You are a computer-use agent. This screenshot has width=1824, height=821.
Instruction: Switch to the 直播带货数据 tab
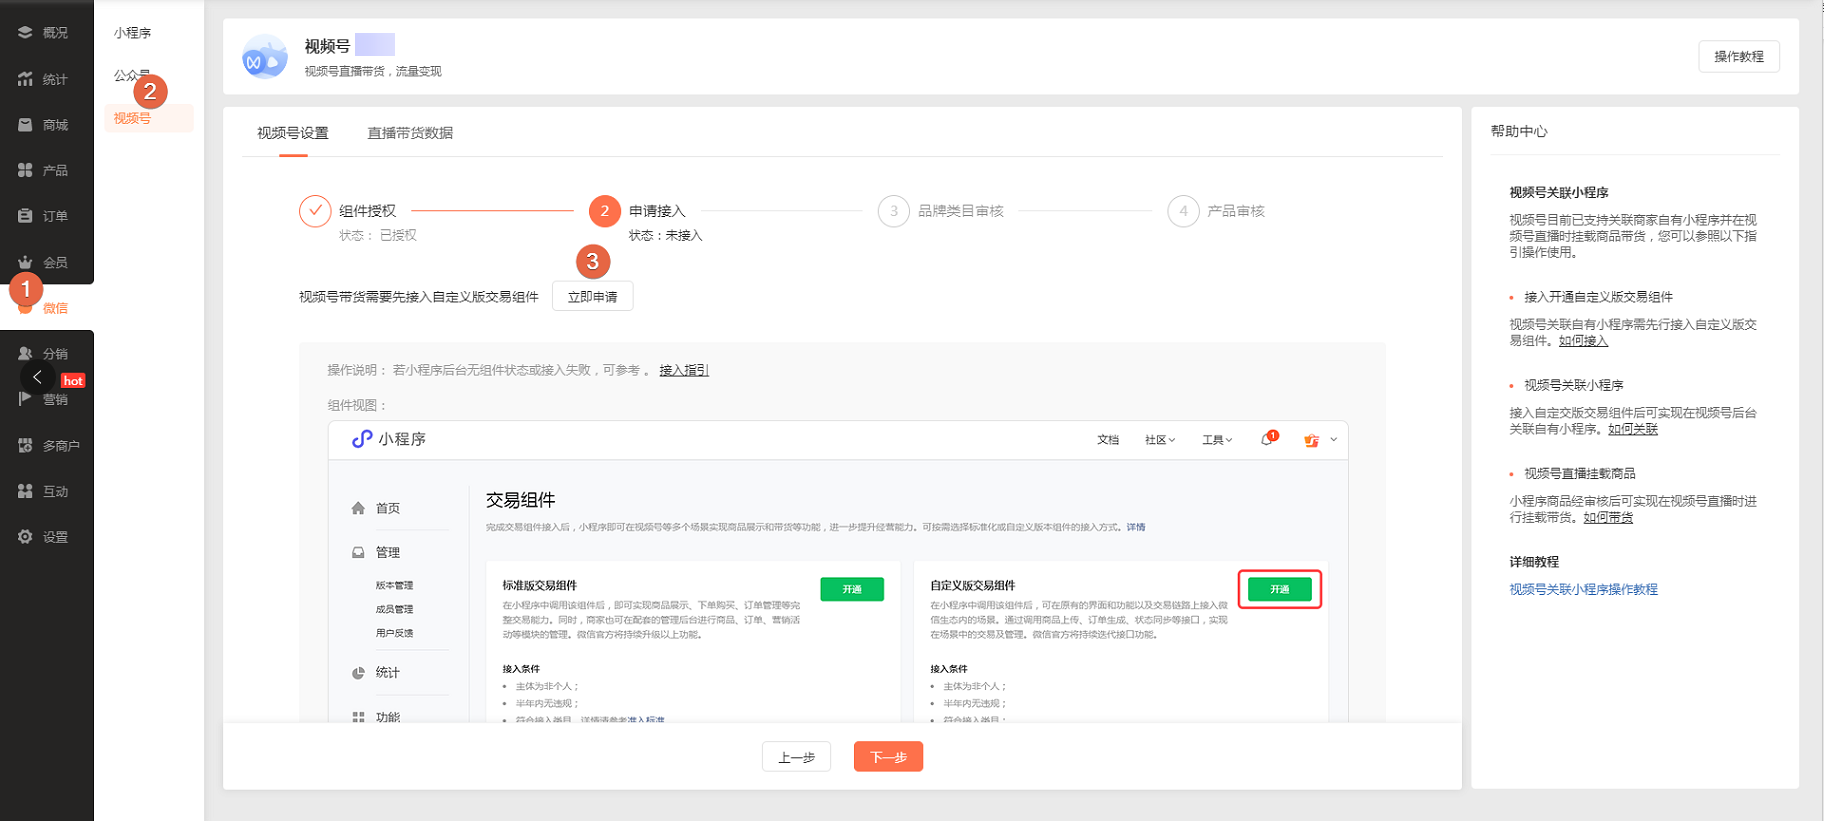[410, 133]
